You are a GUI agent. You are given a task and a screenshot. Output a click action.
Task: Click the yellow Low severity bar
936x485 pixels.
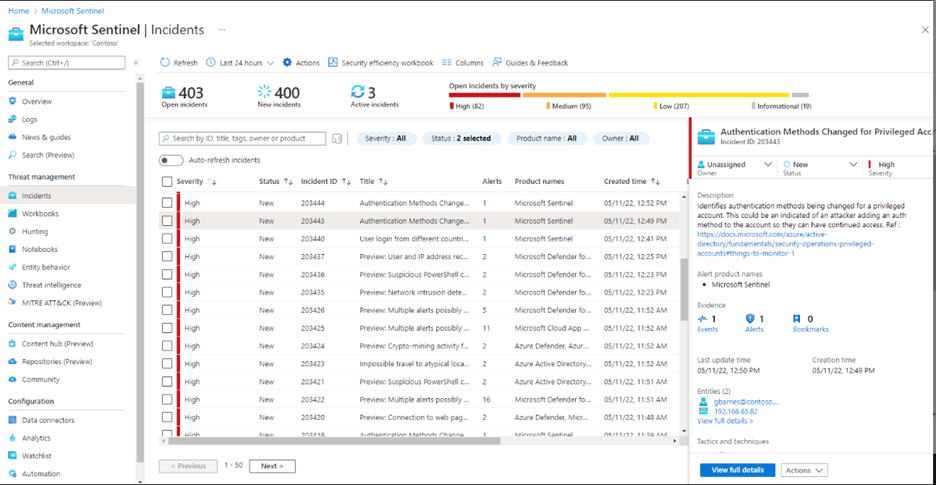[x=699, y=95]
